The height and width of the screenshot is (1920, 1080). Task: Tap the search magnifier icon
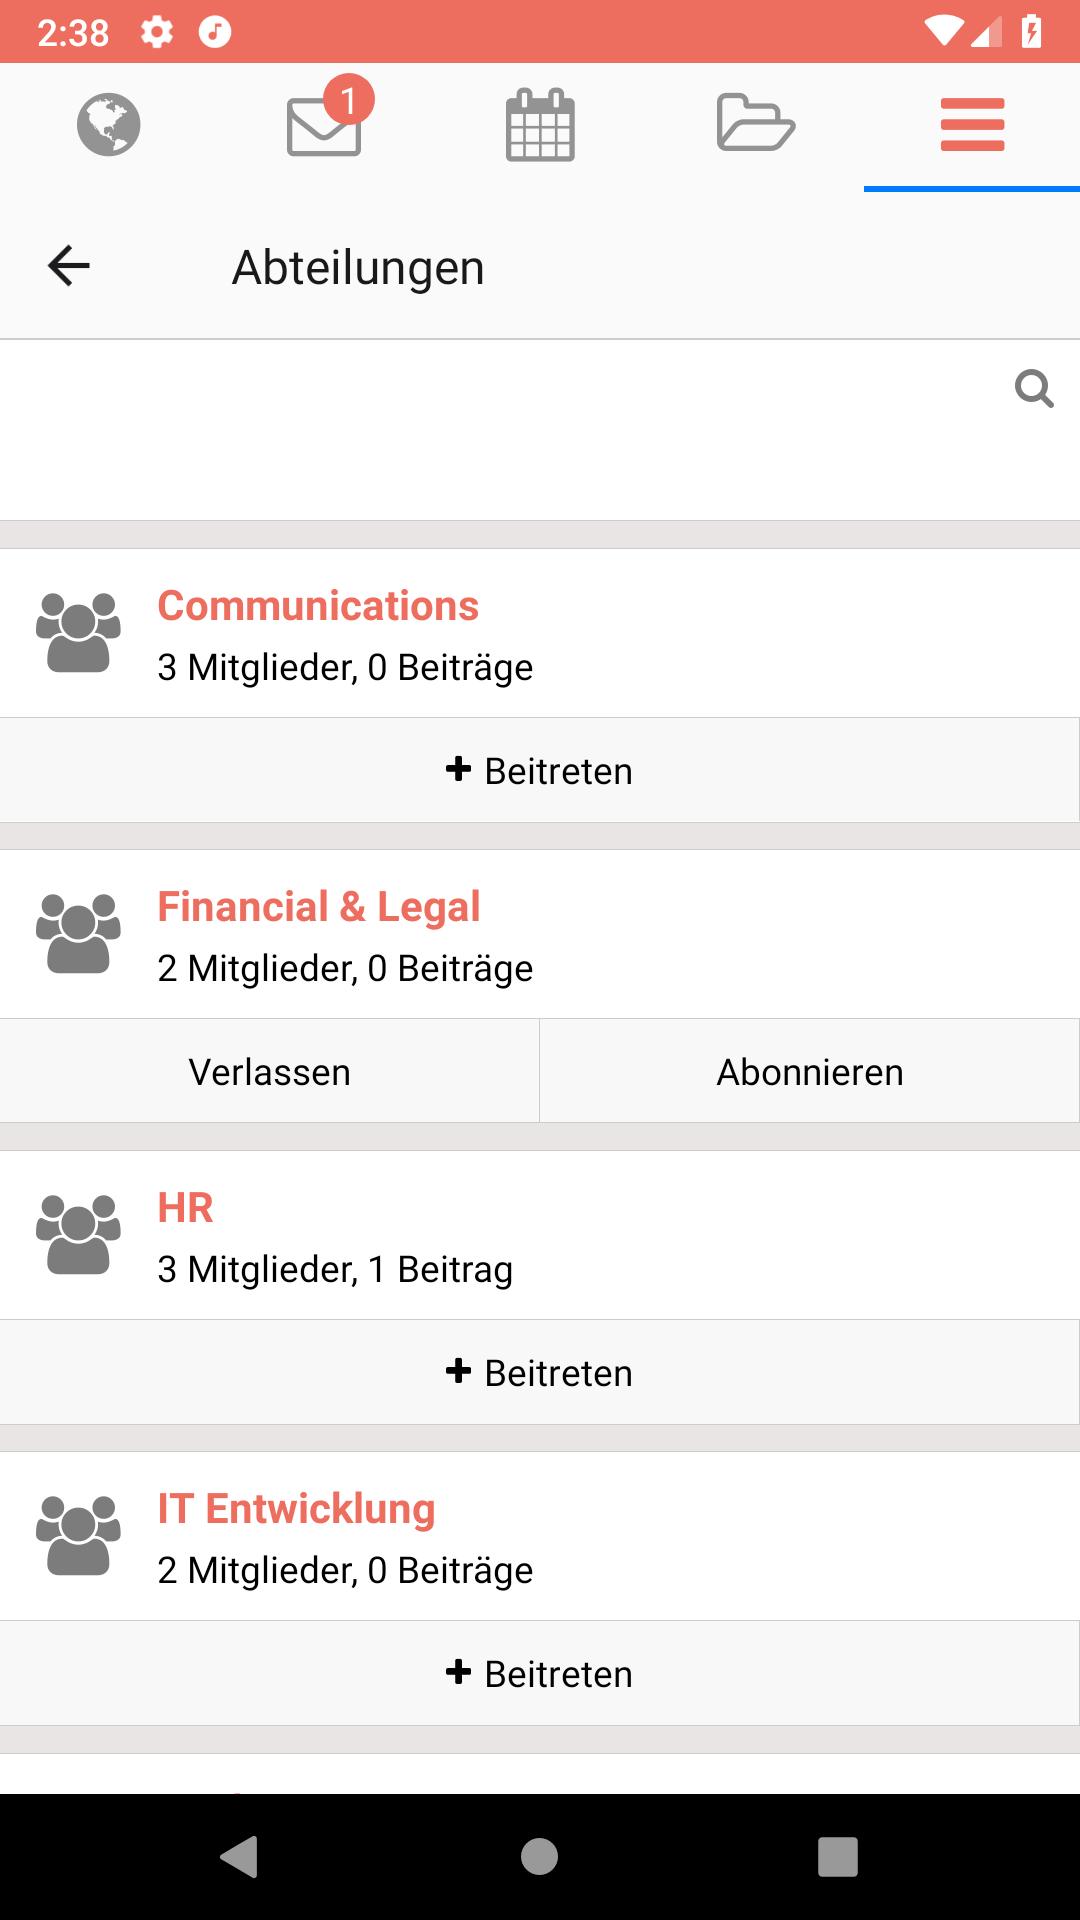tap(1034, 388)
